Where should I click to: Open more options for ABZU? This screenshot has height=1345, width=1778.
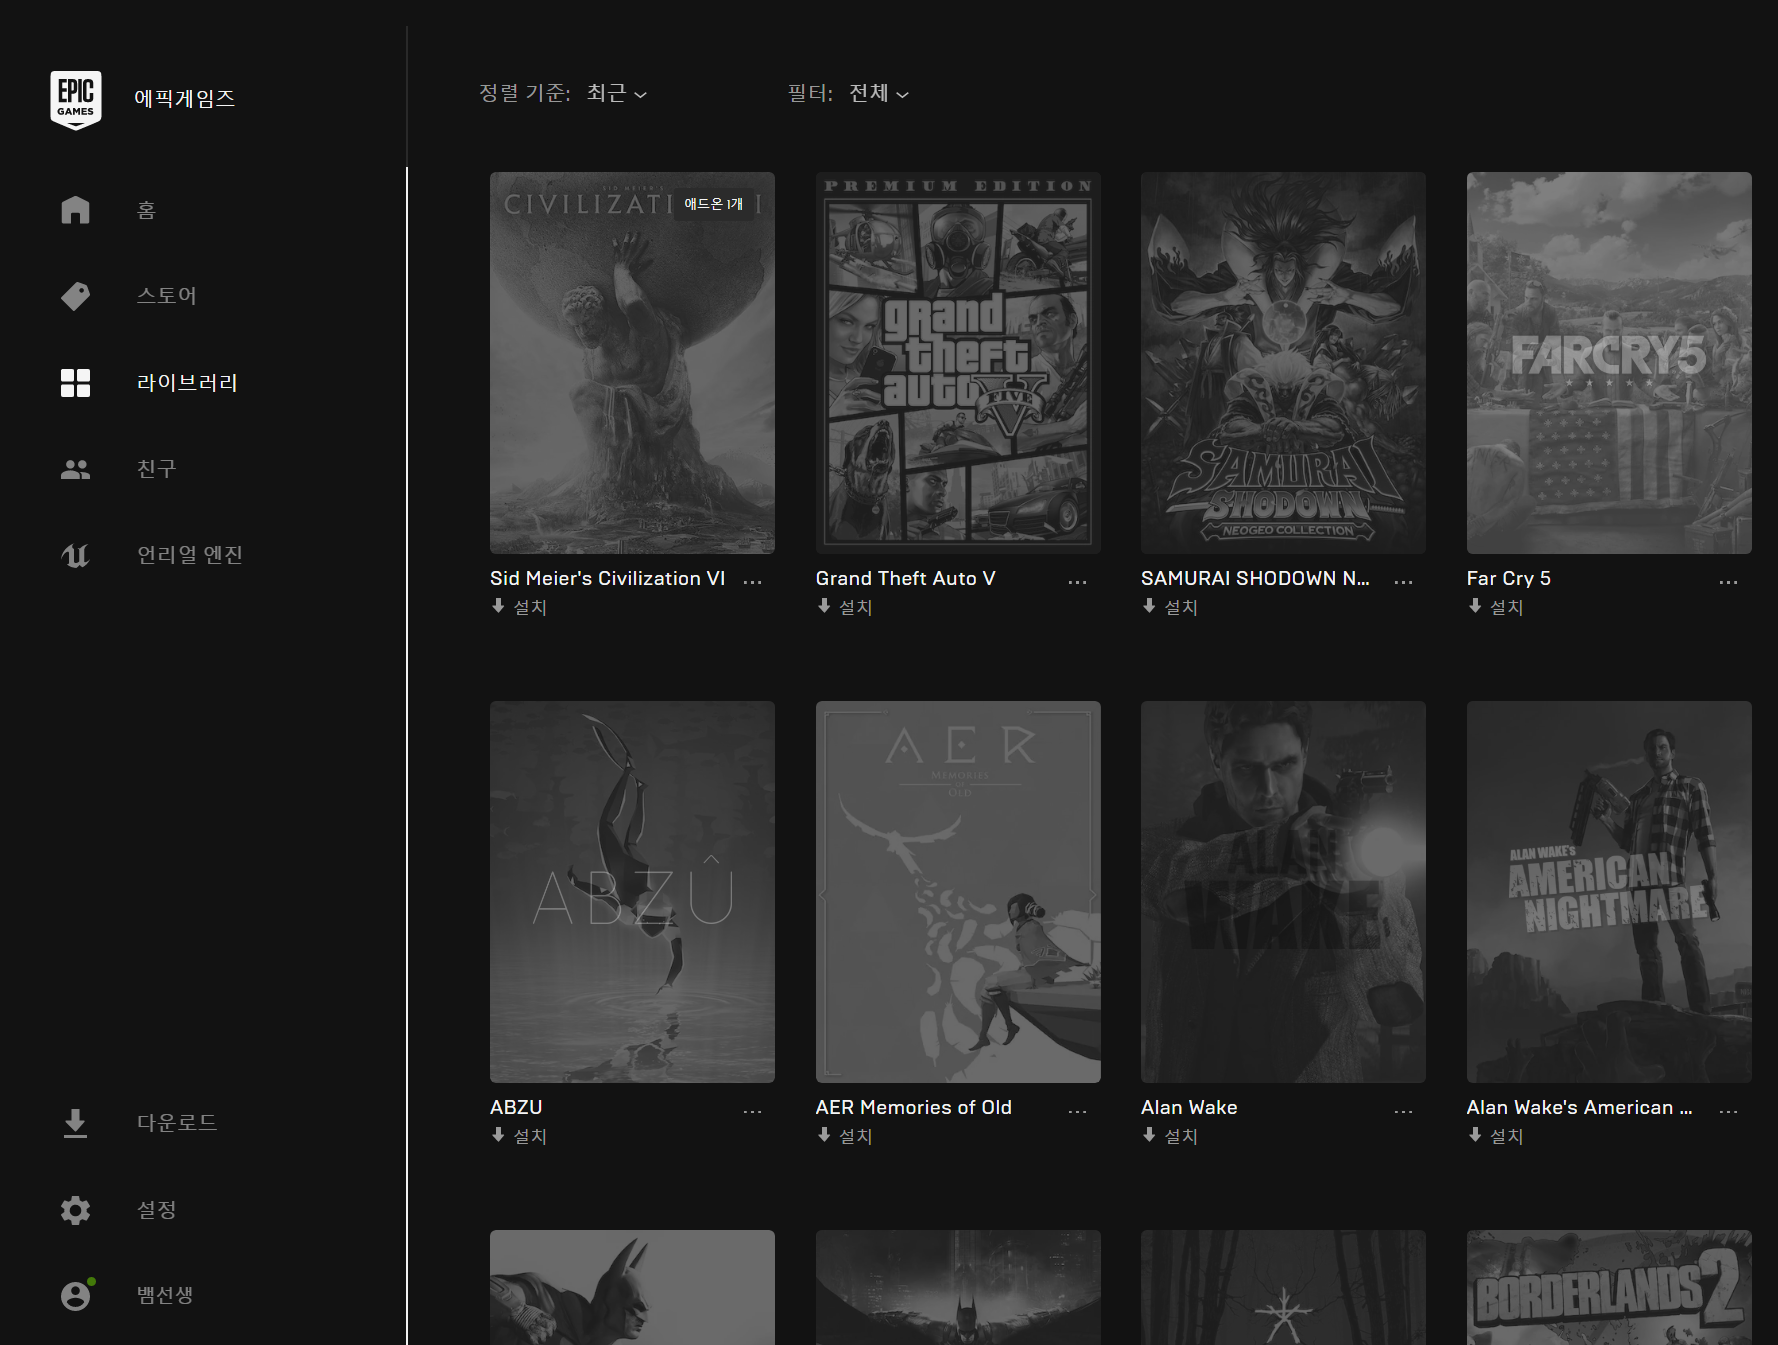click(752, 1111)
